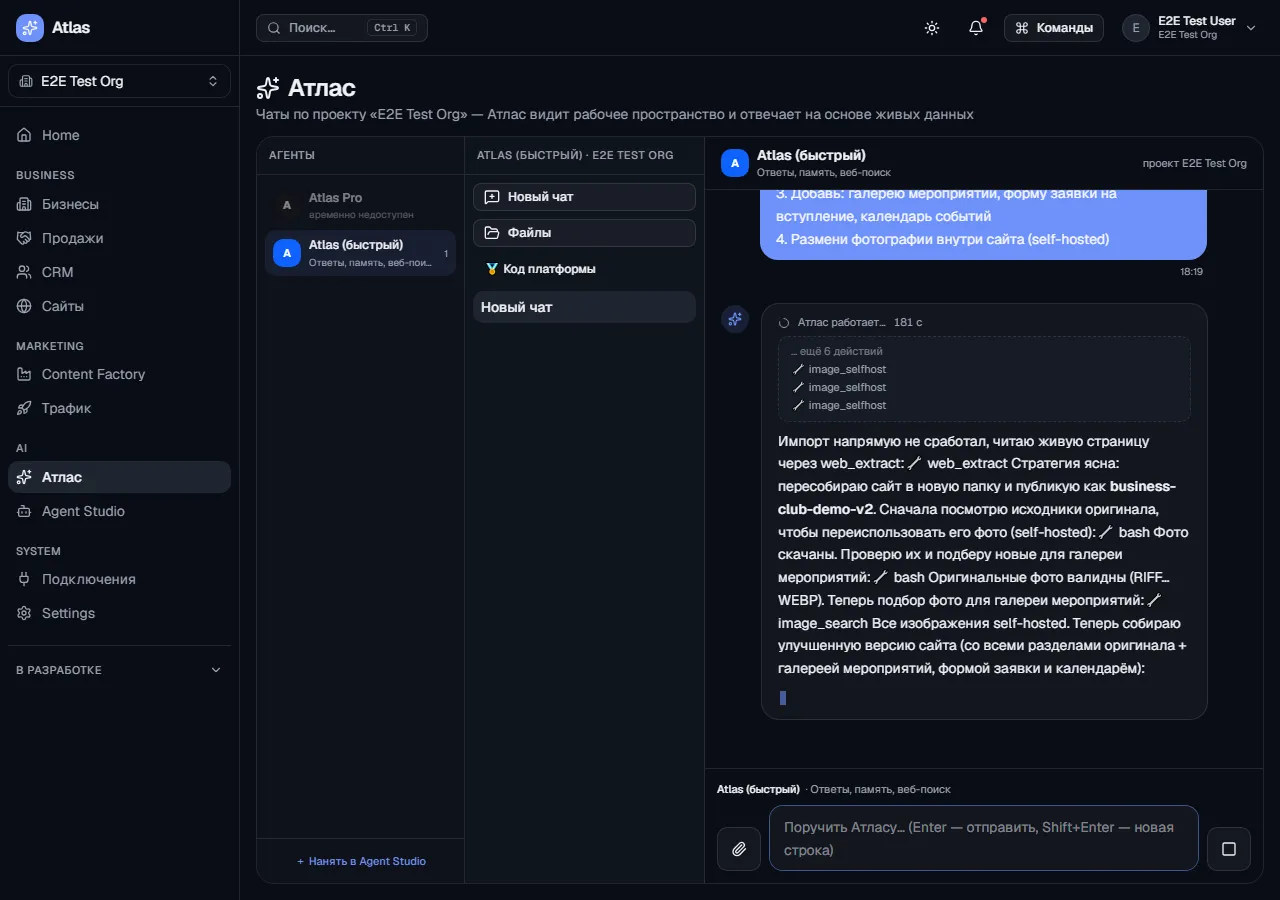Click the Atlas logo icon

(x=29, y=28)
